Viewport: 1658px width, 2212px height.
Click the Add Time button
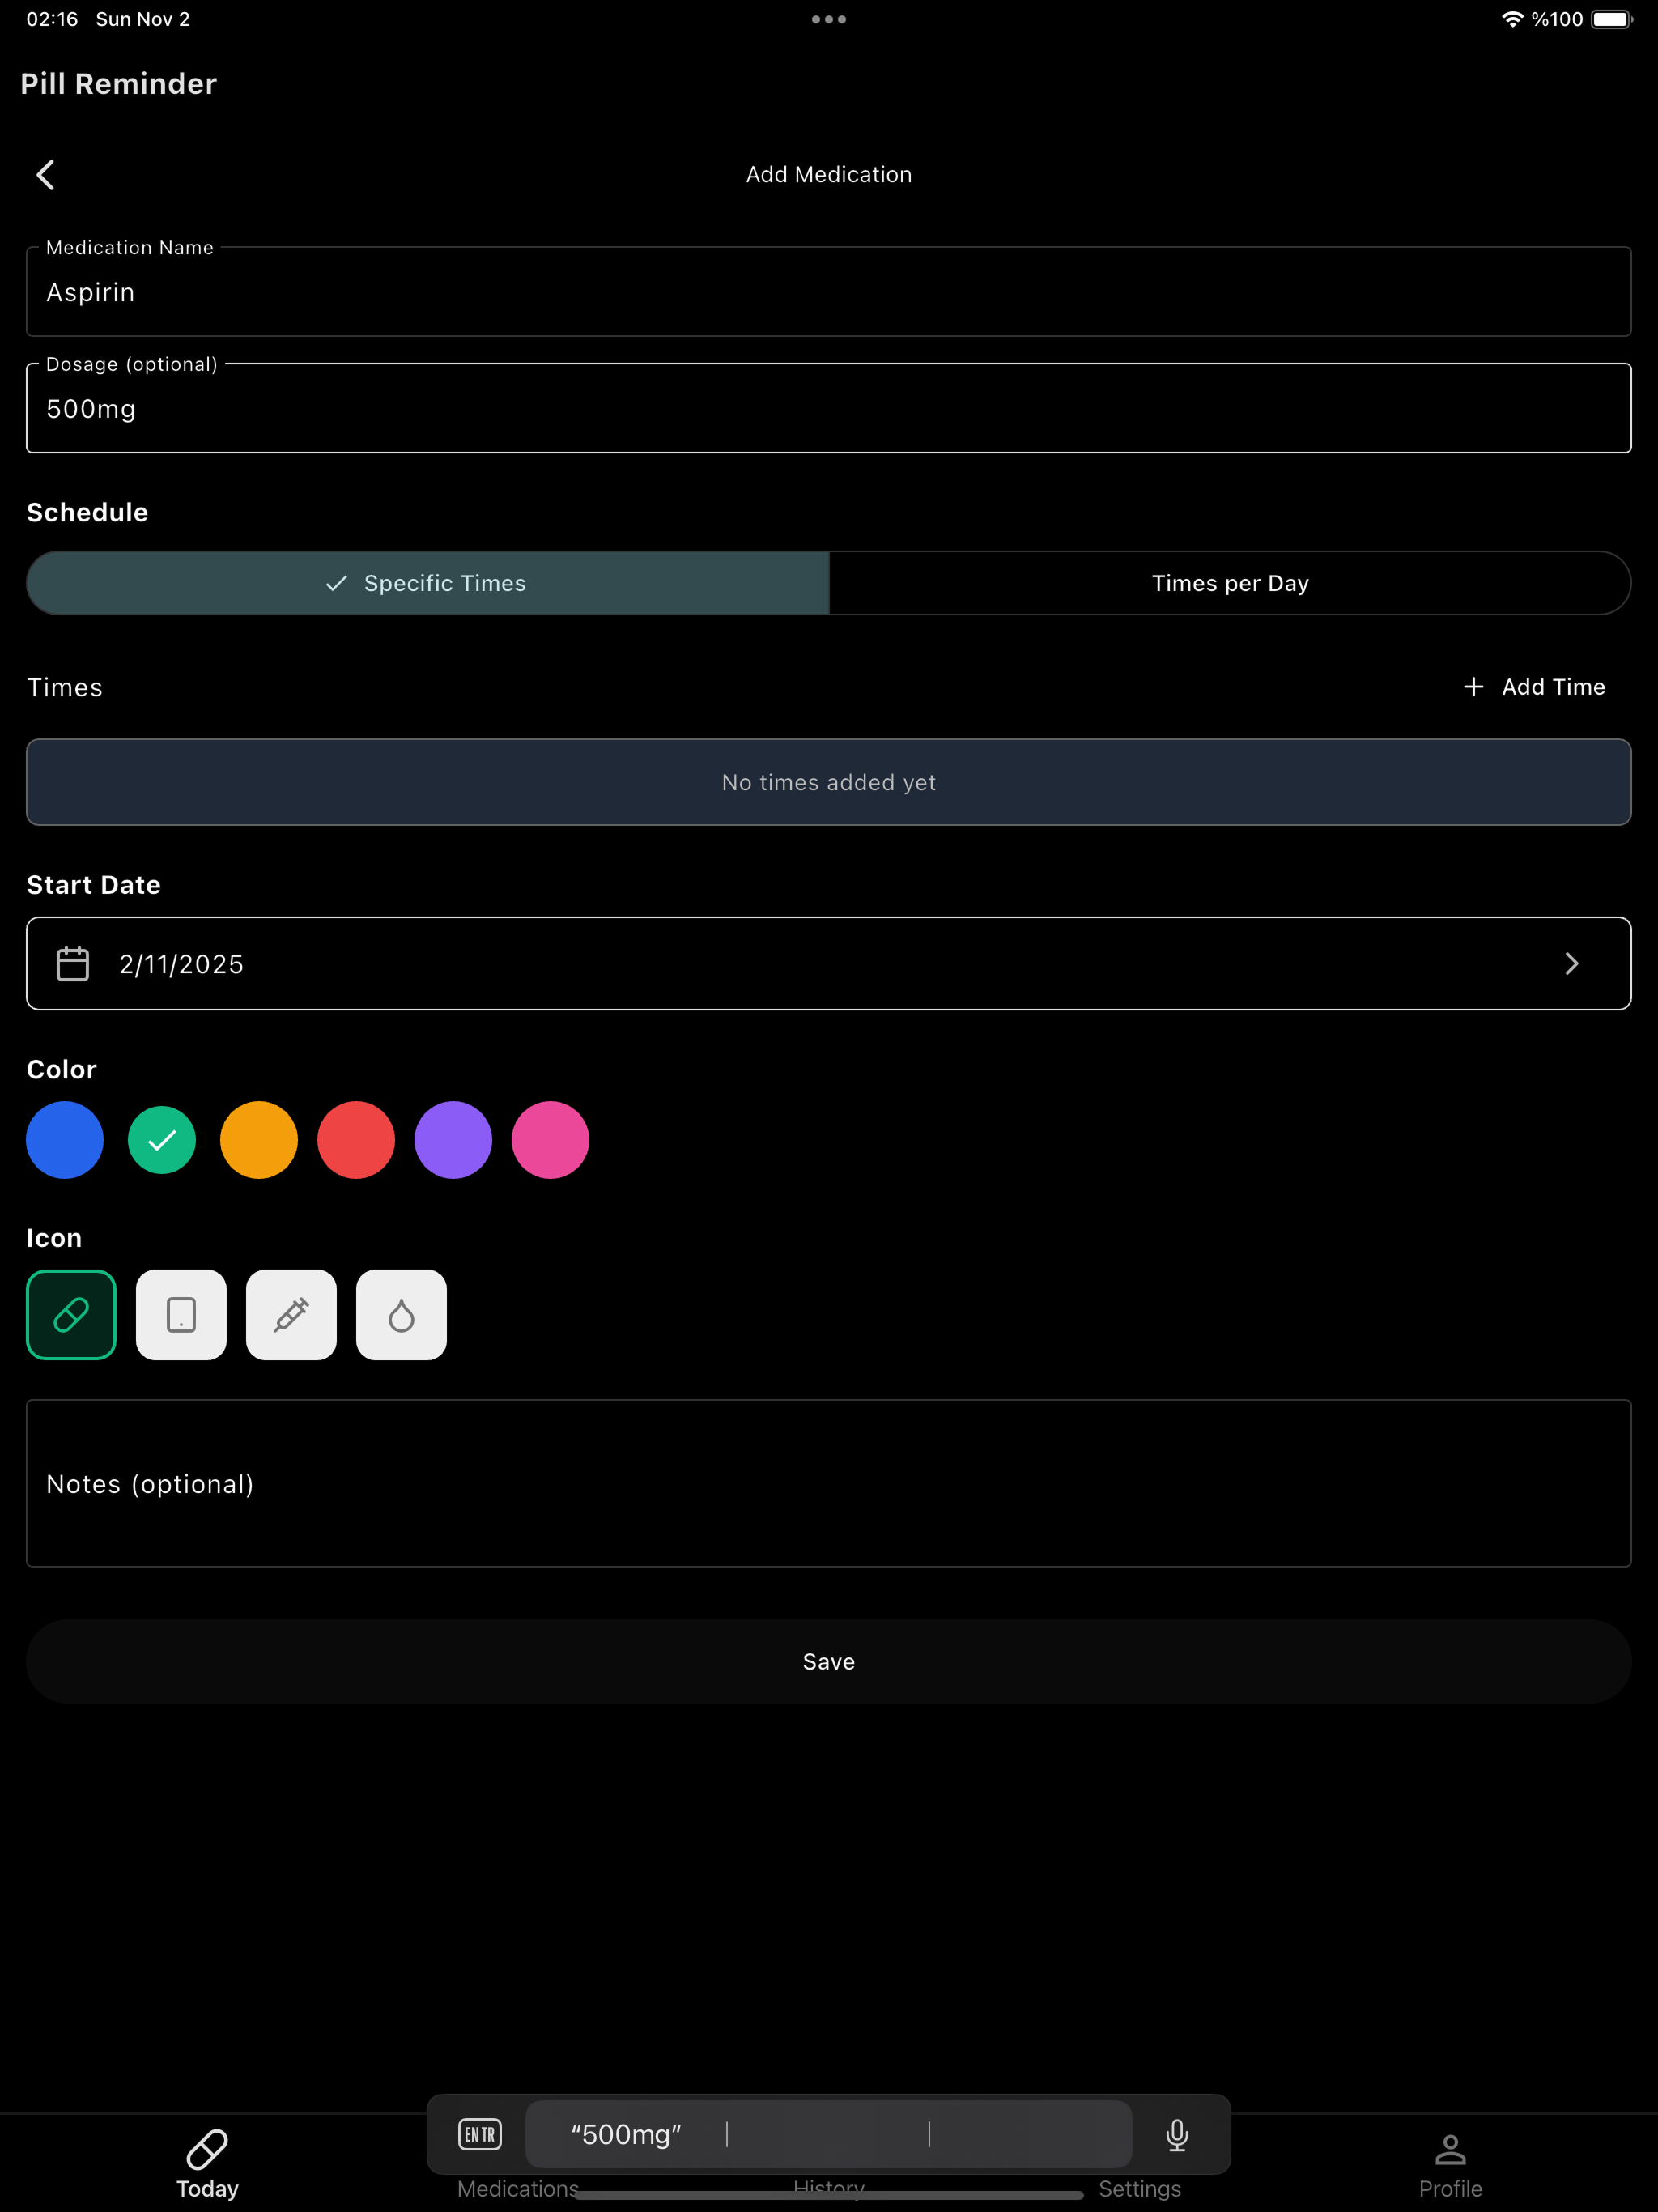click(x=1534, y=687)
